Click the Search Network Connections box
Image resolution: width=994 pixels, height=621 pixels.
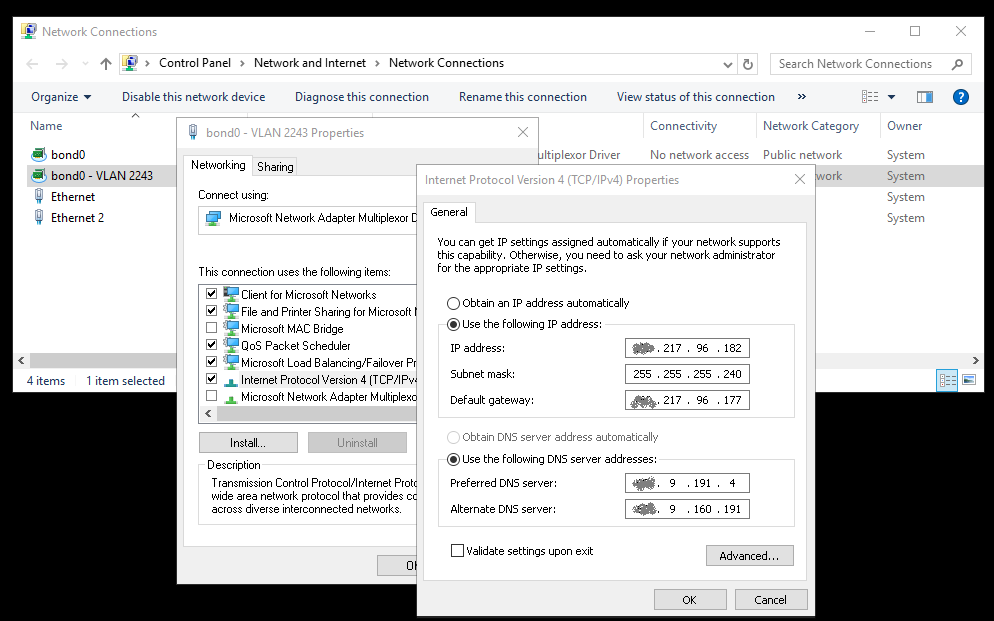point(868,64)
